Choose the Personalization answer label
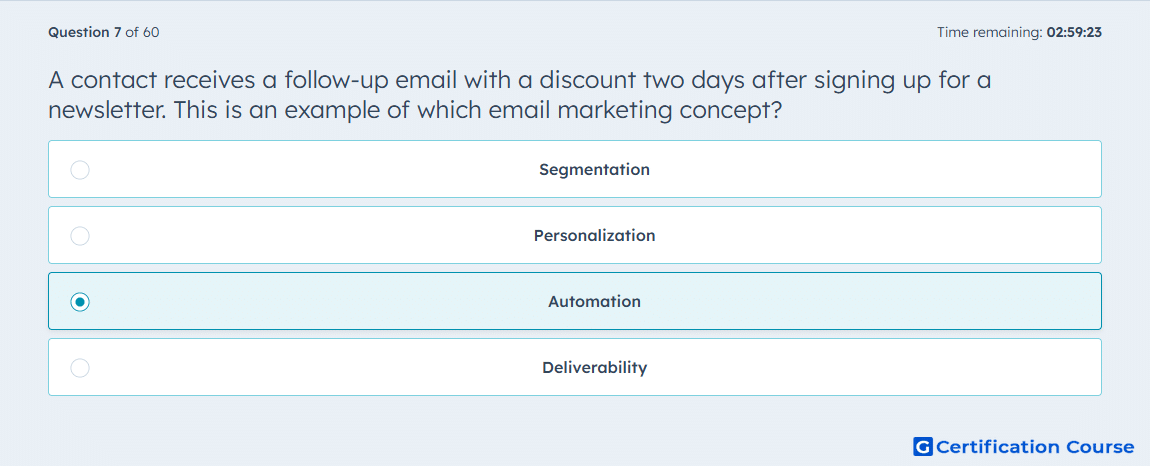This screenshot has width=1150, height=466. (594, 236)
